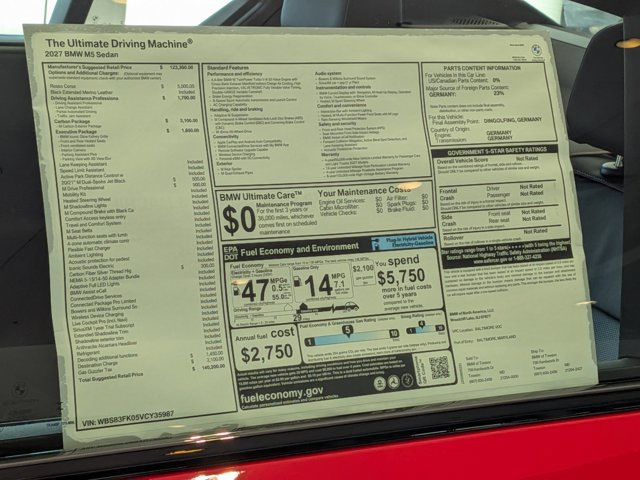Click the Plug-In Hybrid Vehicle badge
Image resolution: width=640 pixels, height=480 pixels.
[x=403, y=242]
